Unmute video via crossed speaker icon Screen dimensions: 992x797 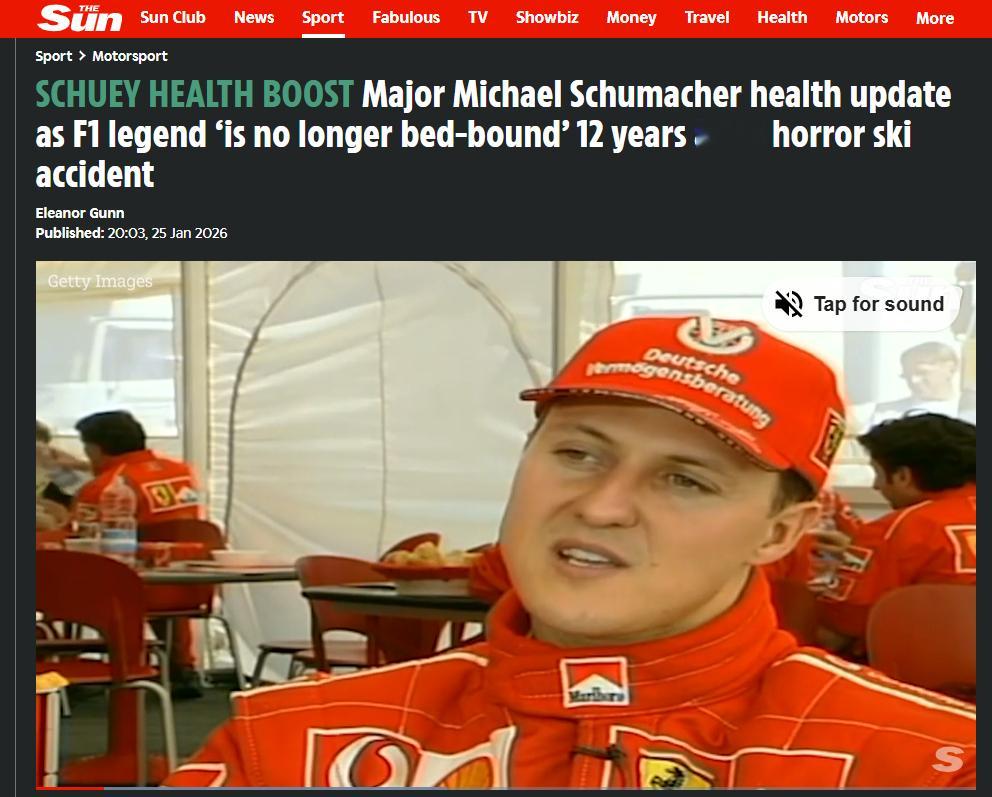coord(788,304)
